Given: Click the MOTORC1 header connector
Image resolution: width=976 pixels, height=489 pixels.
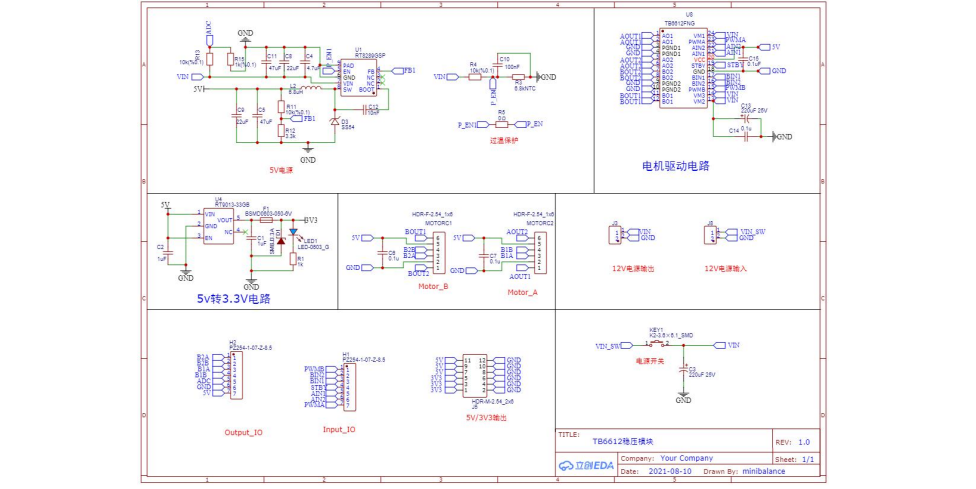Looking at the screenshot, I should tap(439, 253).
